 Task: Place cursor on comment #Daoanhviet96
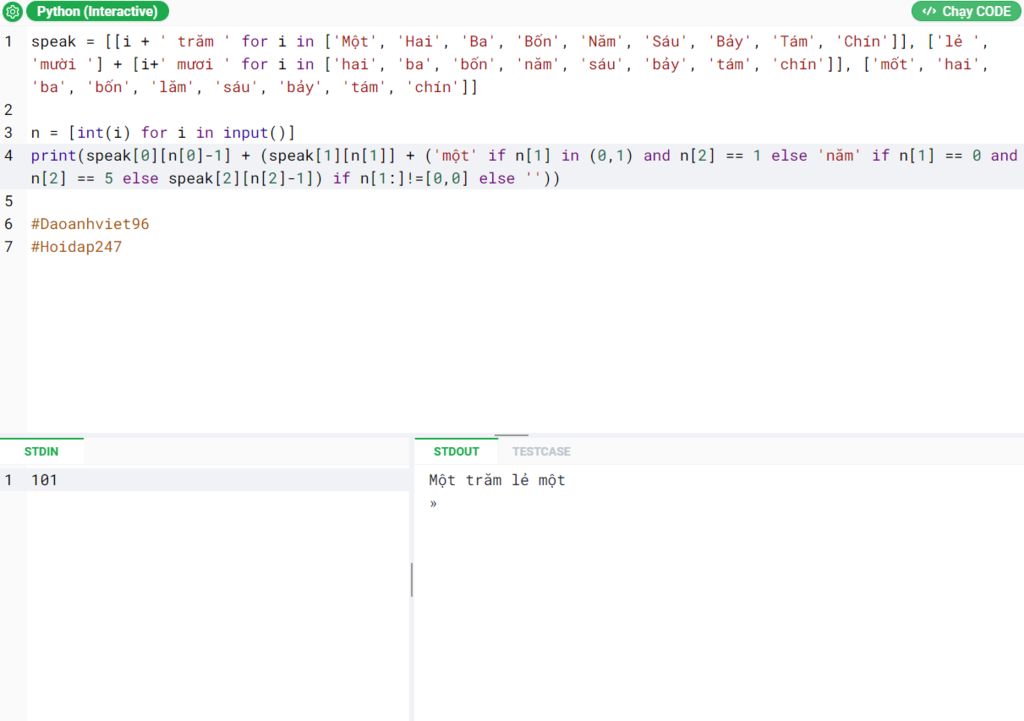[90, 224]
